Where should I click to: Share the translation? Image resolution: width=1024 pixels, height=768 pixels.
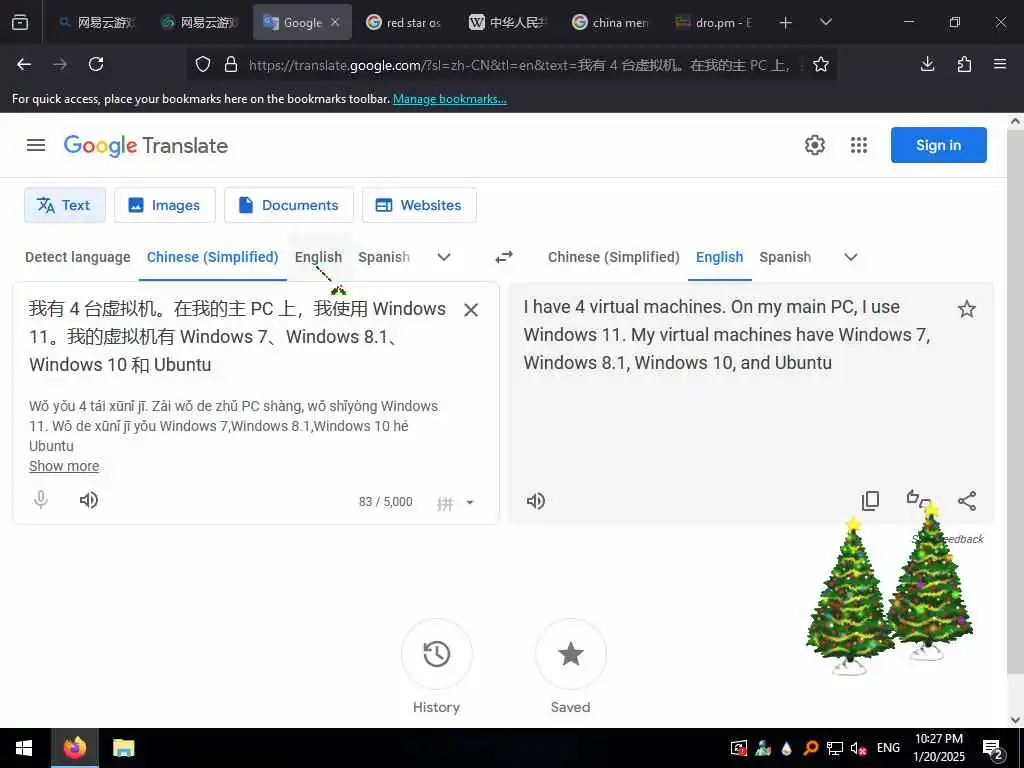[x=967, y=501]
